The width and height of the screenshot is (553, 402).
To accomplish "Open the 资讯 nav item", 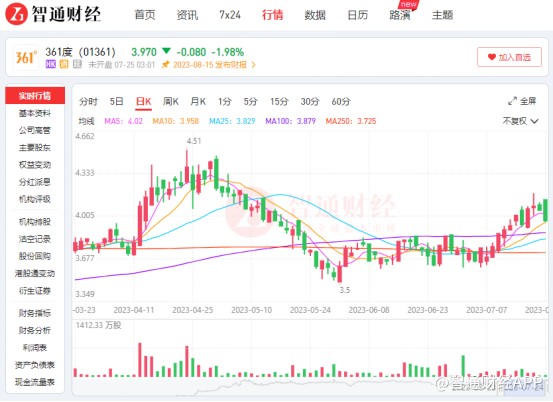I will (x=187, y=15).
